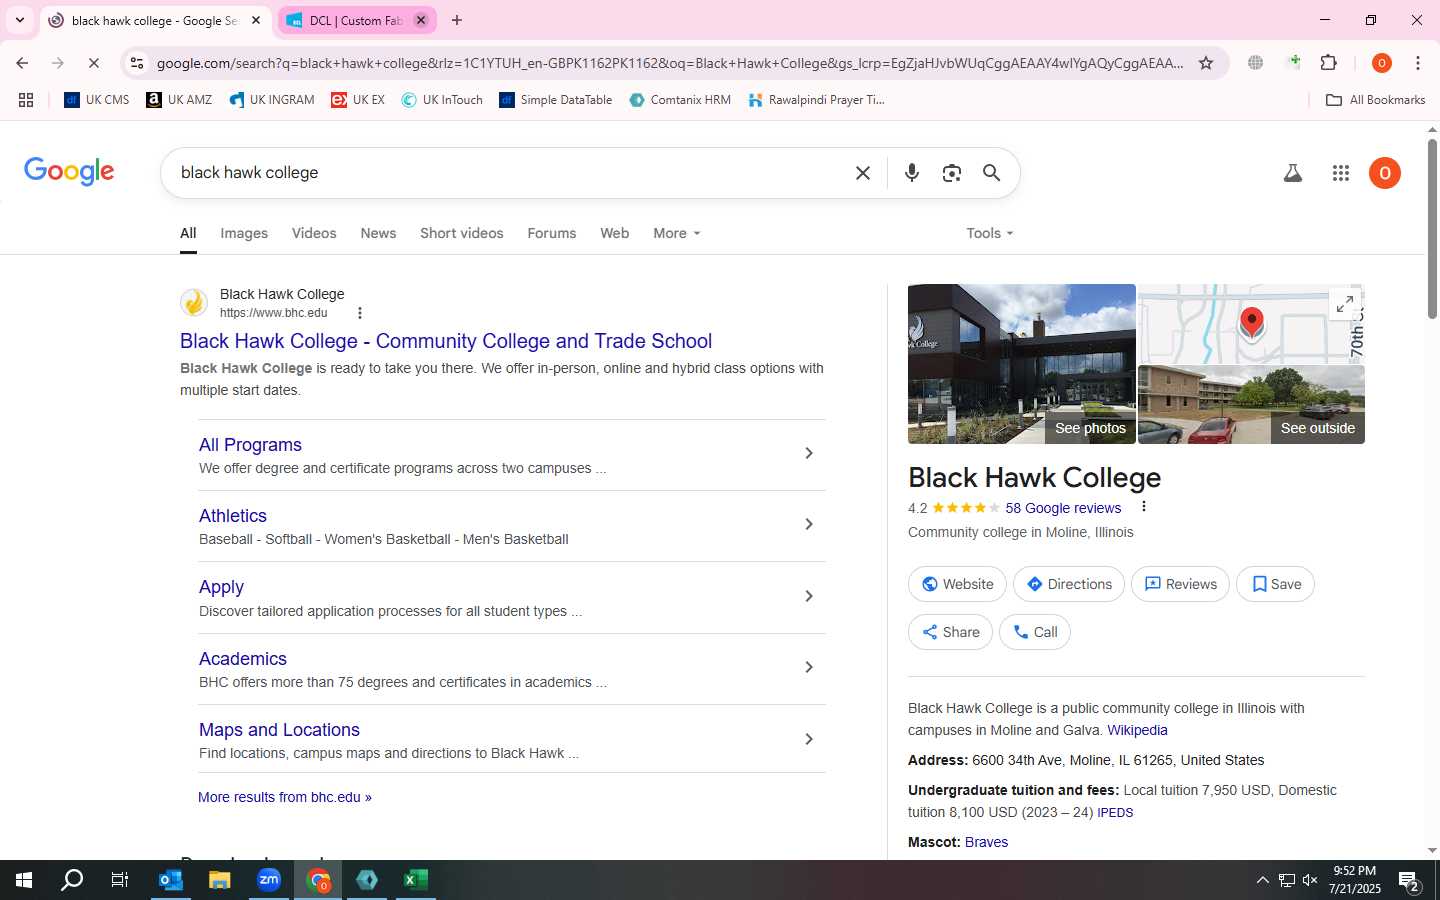Open search by image camera icon
This screenshot has height=900, width=1440.
coord(952,173)
